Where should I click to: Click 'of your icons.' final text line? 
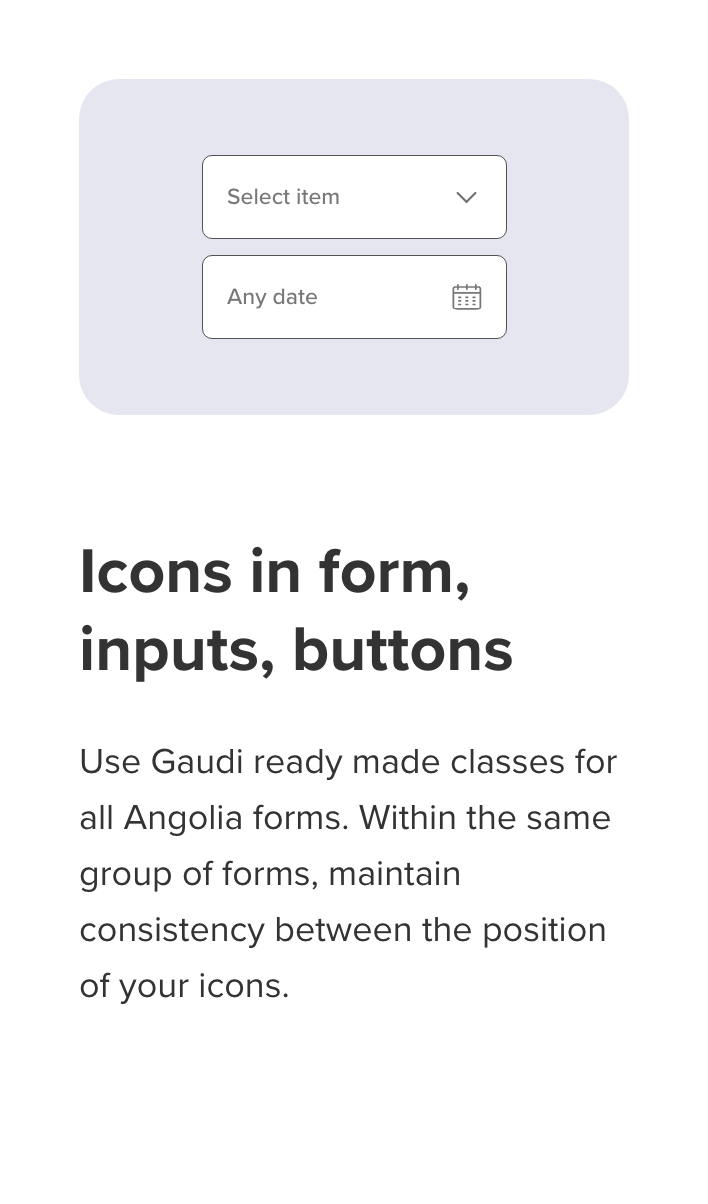pyautogui.click(x=184, y=986)
